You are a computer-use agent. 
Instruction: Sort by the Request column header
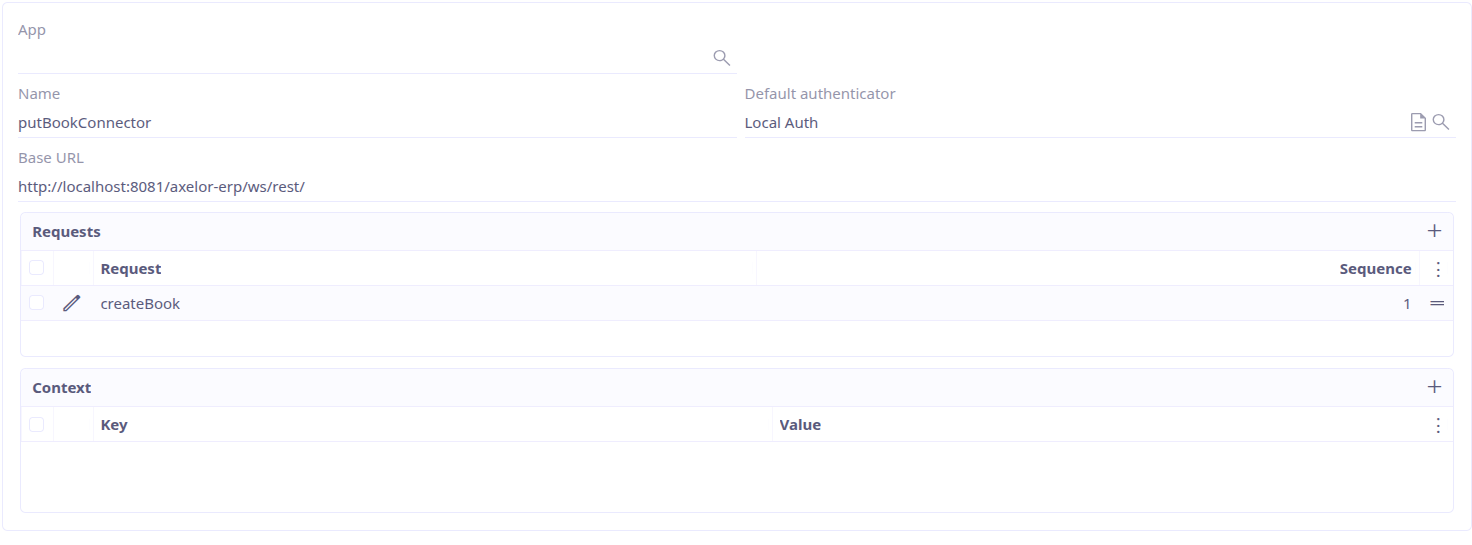(x=131, y=269)
